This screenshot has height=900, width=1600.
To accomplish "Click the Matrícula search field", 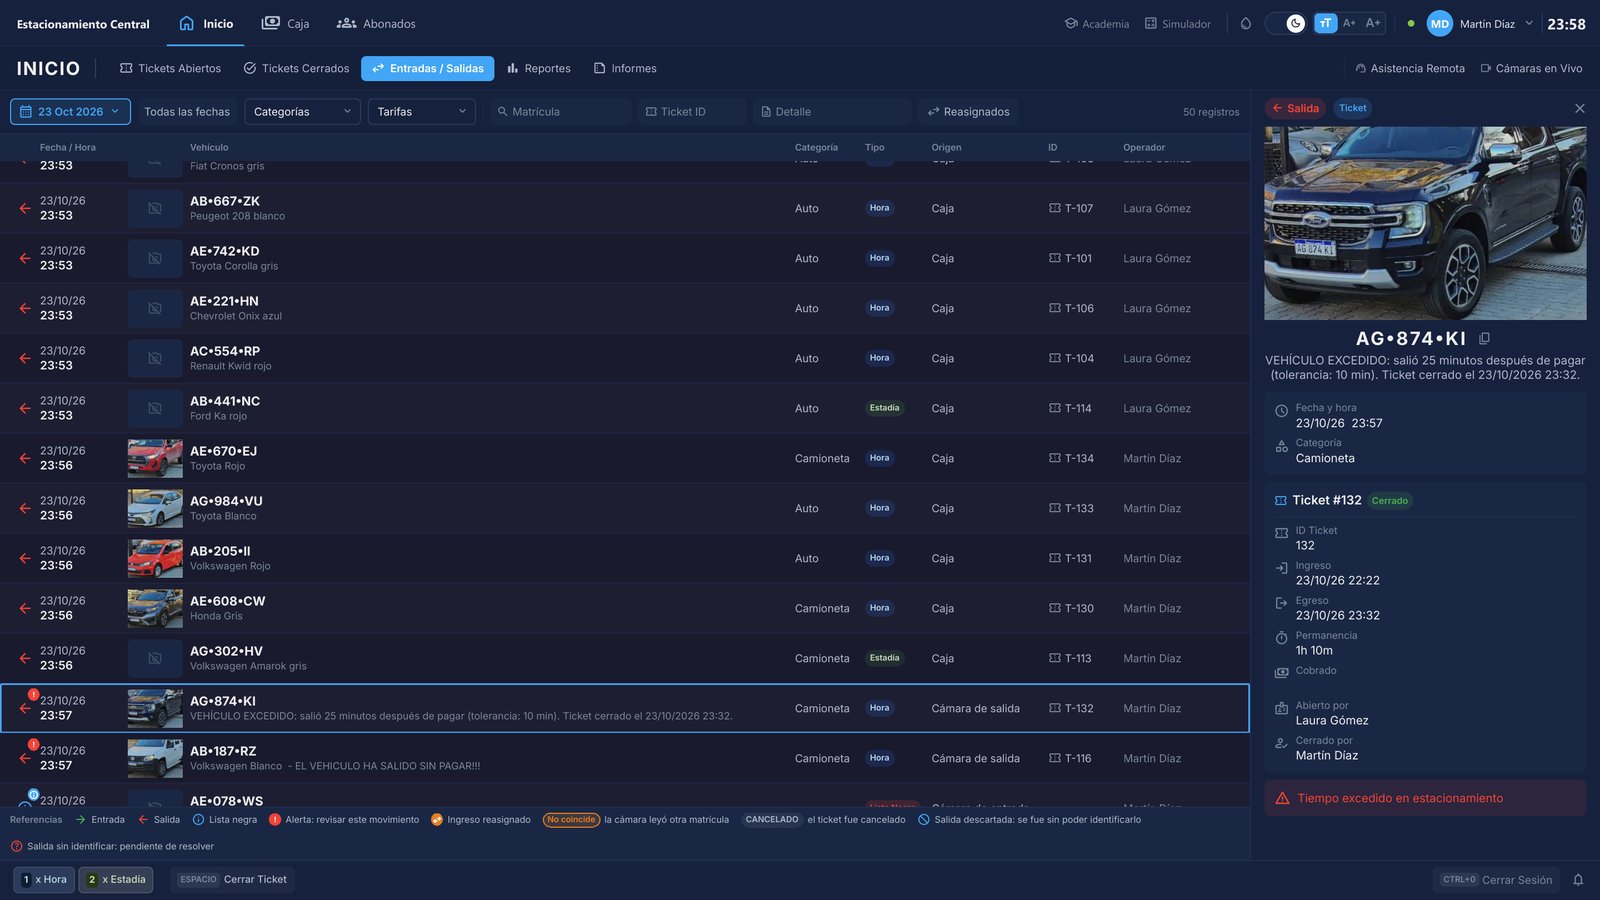I will [560, 111].
